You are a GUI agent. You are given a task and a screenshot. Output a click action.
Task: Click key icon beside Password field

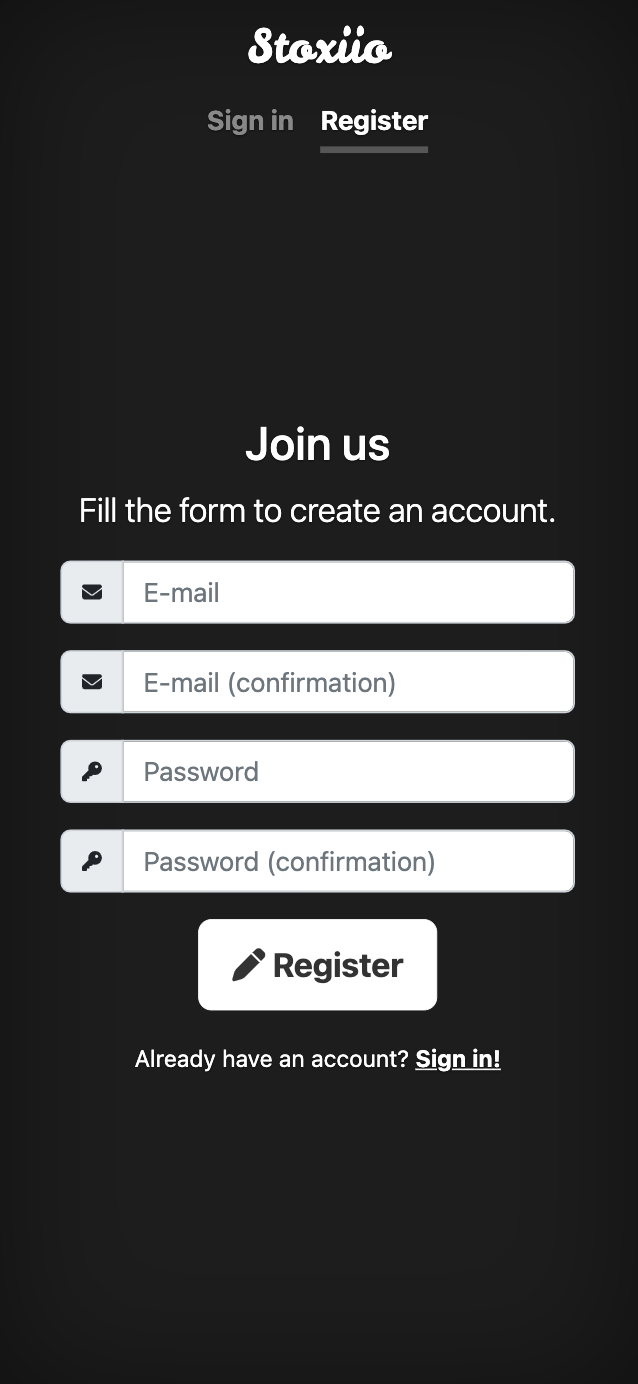pos(92,772)
